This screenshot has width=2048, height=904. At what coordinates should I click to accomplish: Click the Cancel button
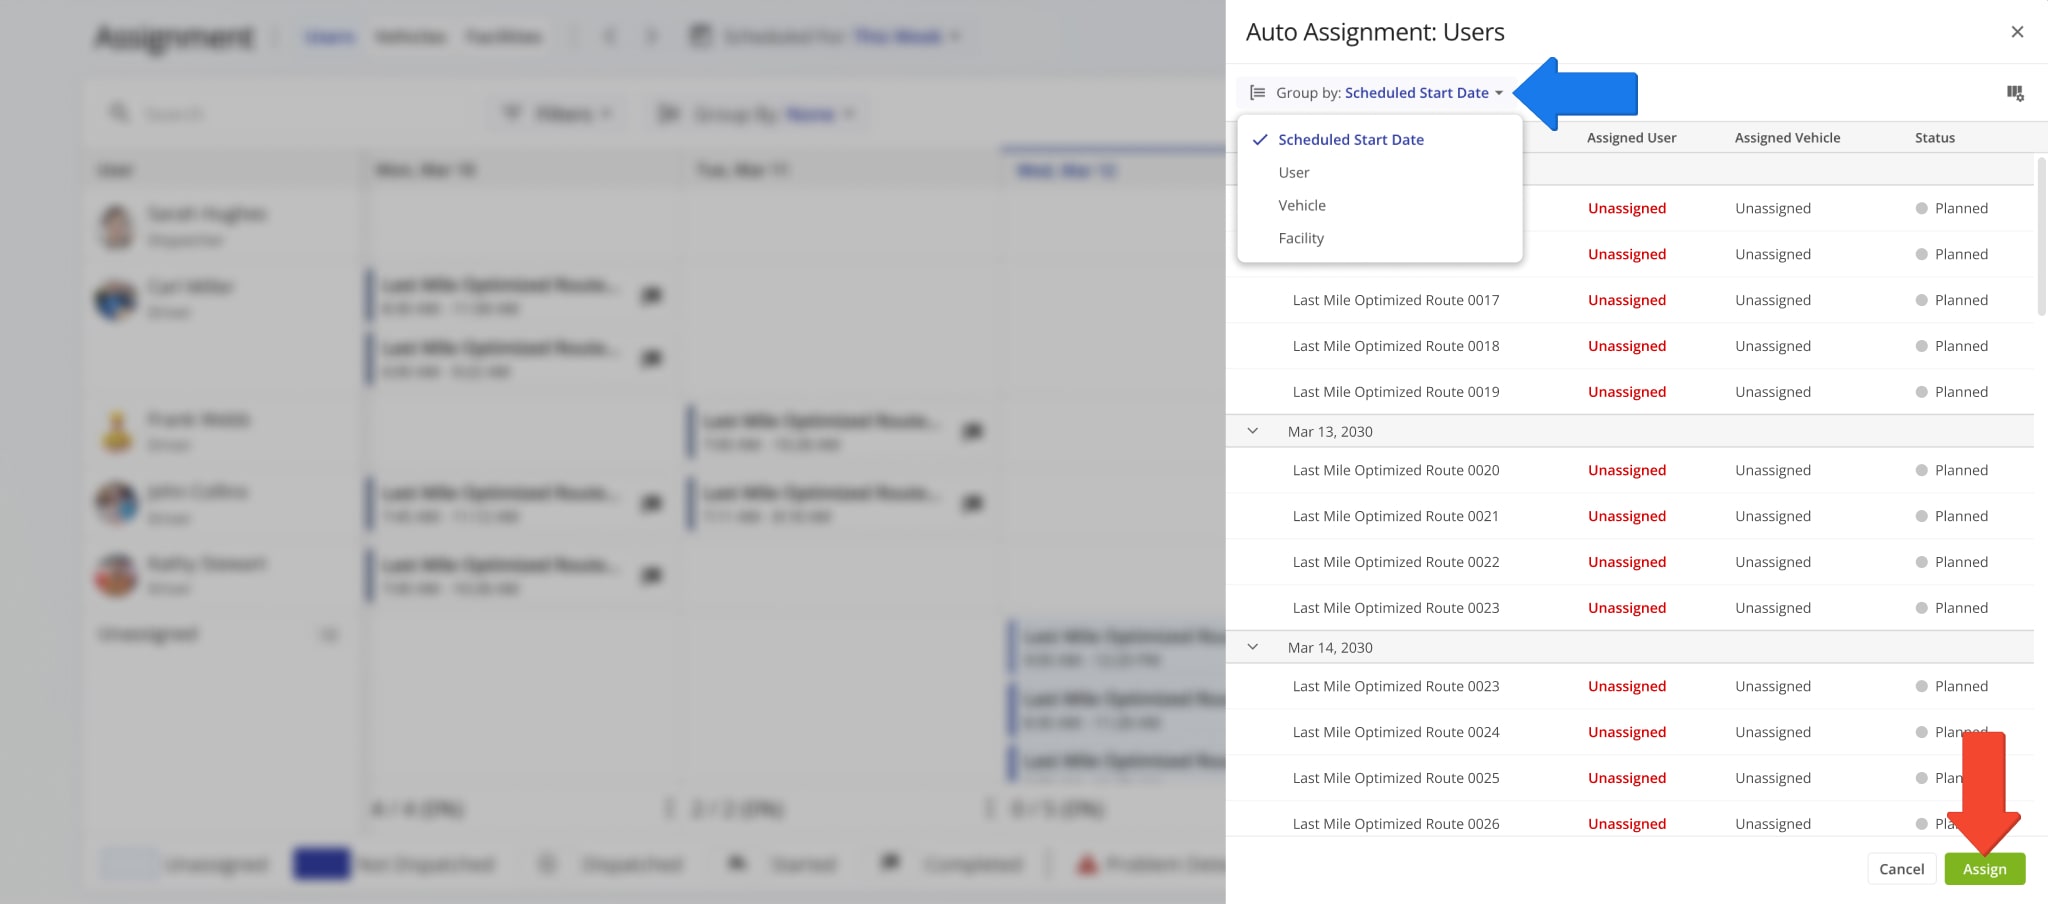pos(1901,868)
